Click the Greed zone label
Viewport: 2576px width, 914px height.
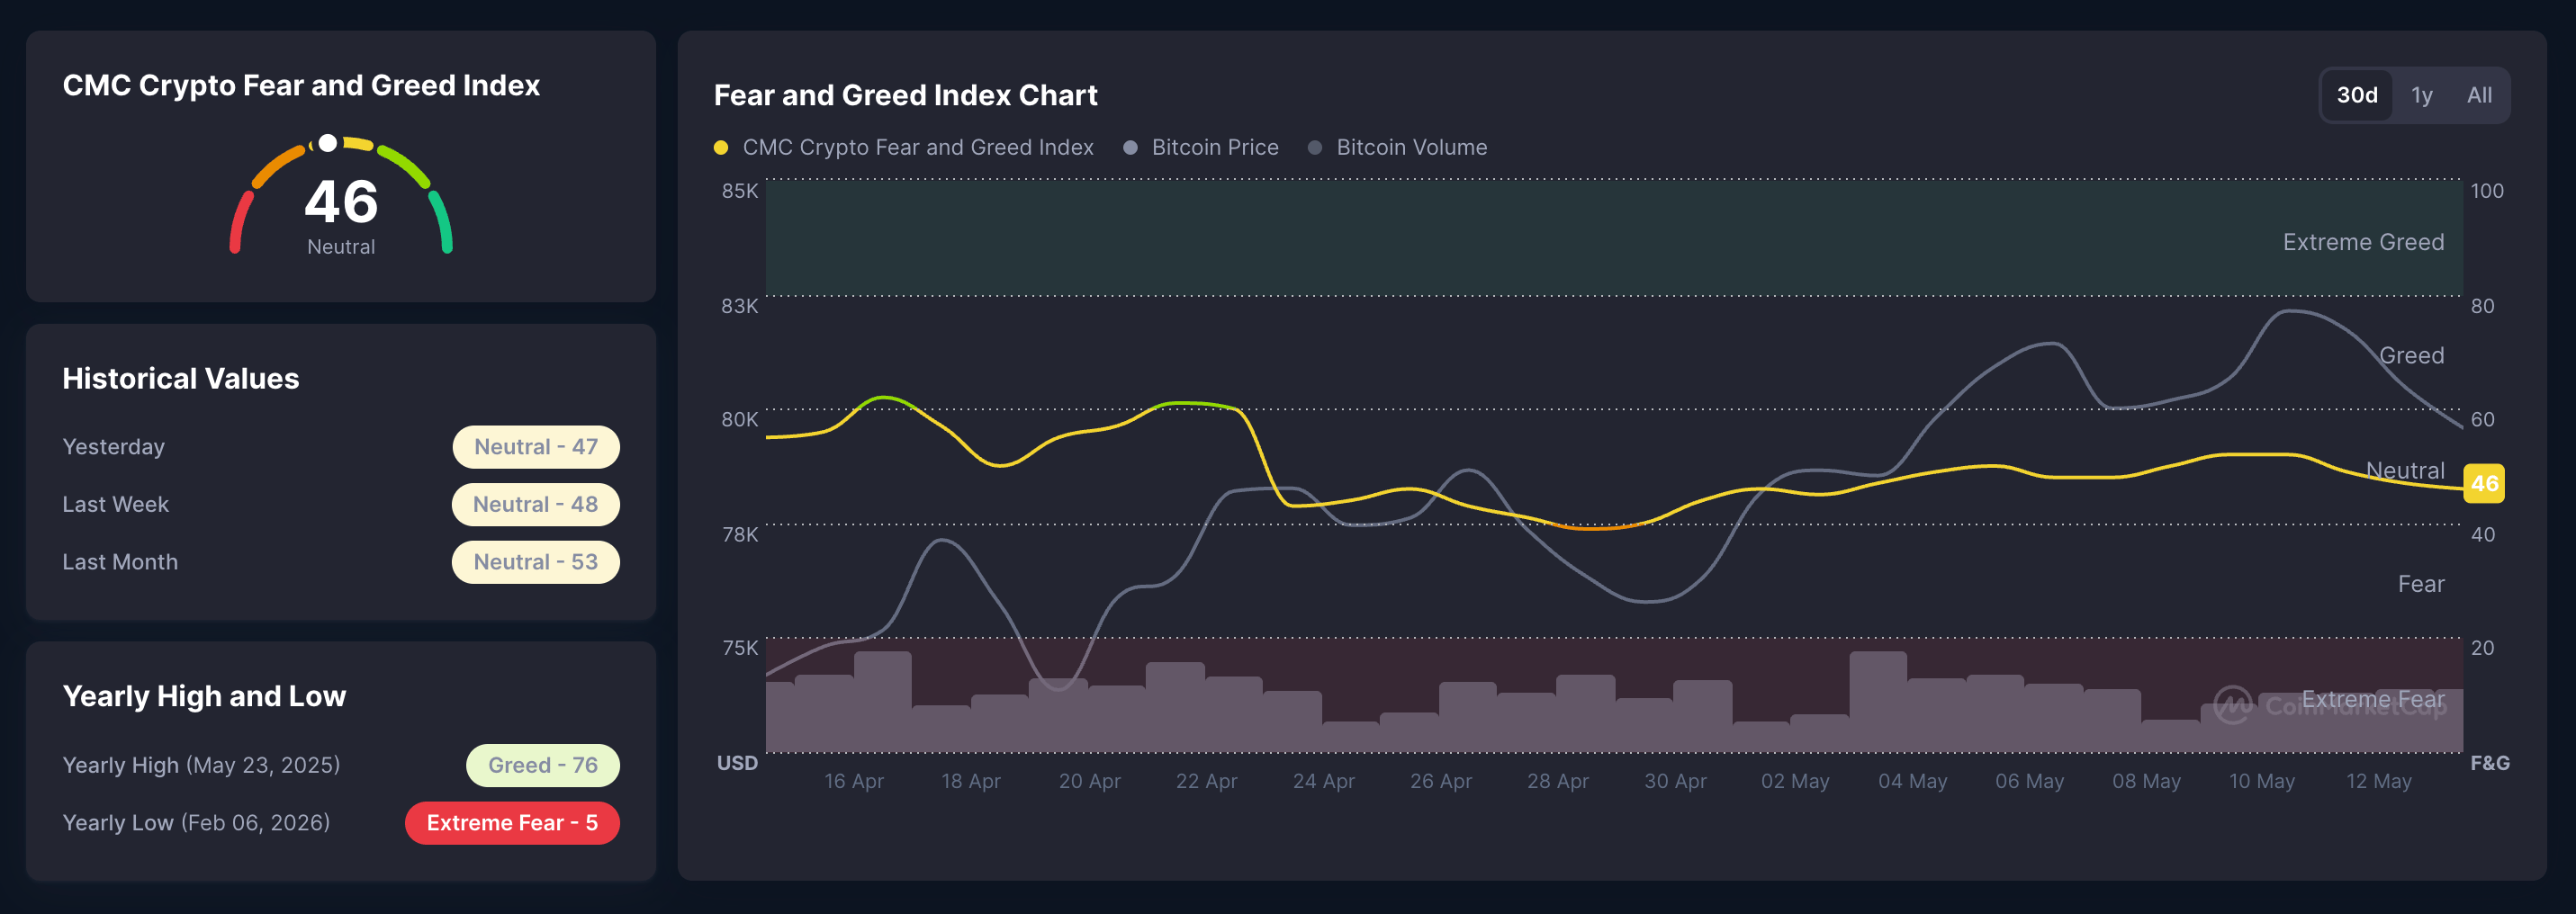2411,355
